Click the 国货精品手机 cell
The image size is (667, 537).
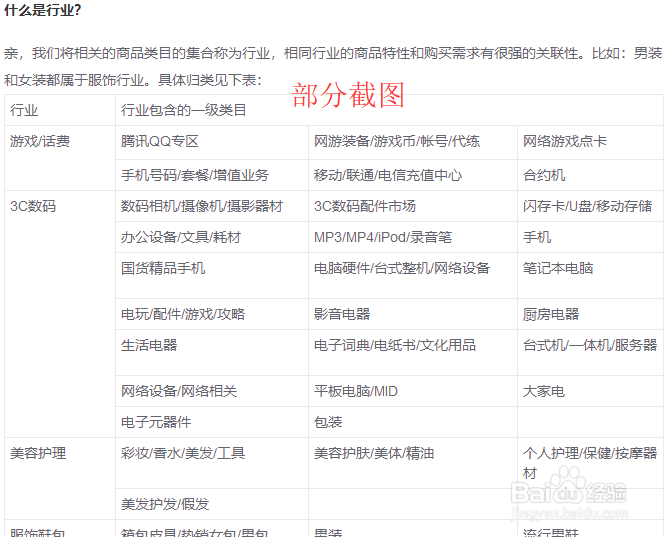coord(212,275)
